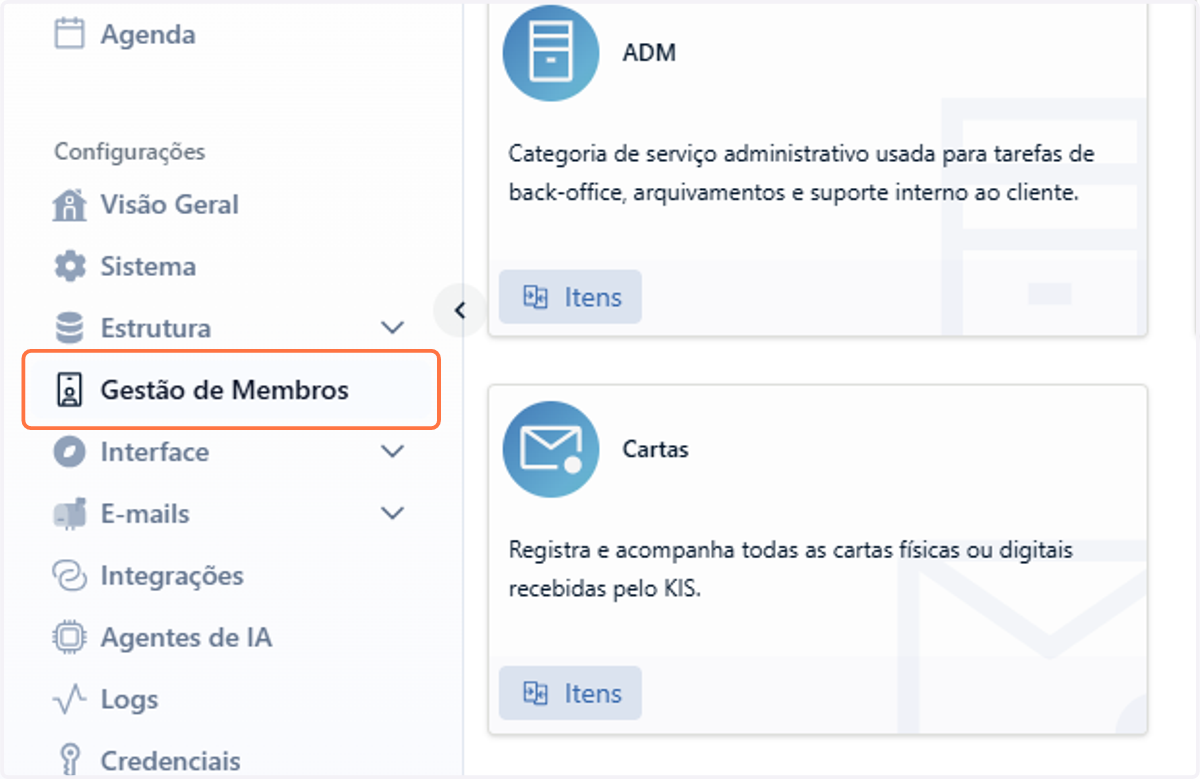
Task: Collapse the sidebar with the arrow button
Action: pyautogui.click(x=460, y=310)
